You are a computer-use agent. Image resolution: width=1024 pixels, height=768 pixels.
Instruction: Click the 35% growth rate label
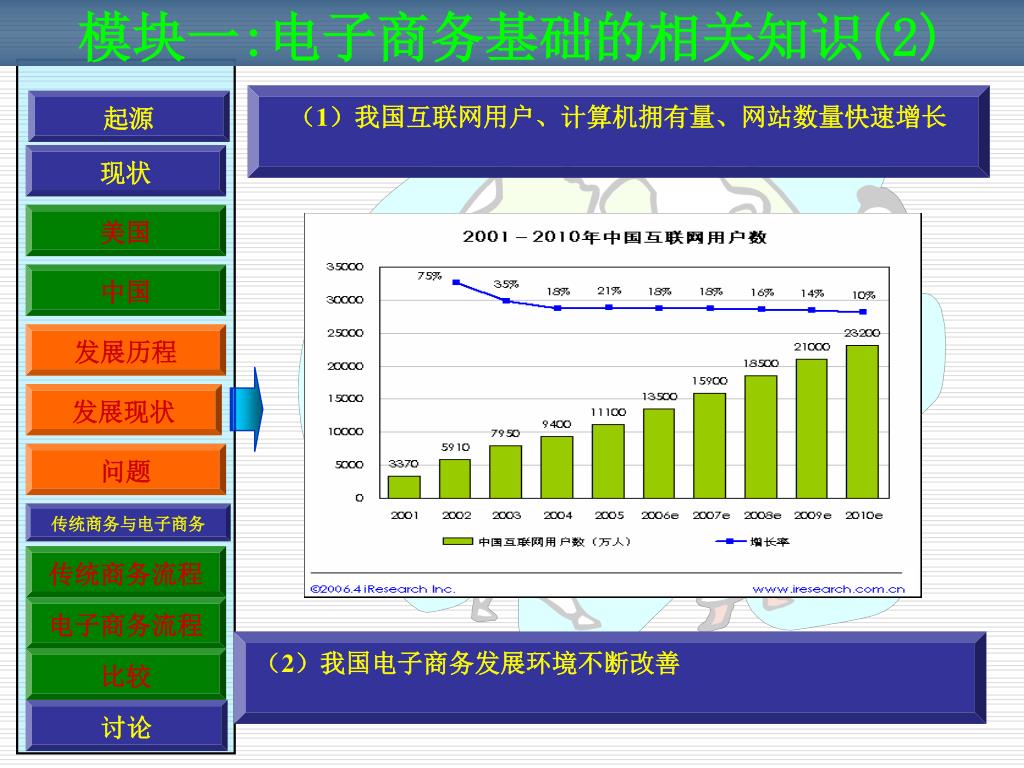point(506,284)
